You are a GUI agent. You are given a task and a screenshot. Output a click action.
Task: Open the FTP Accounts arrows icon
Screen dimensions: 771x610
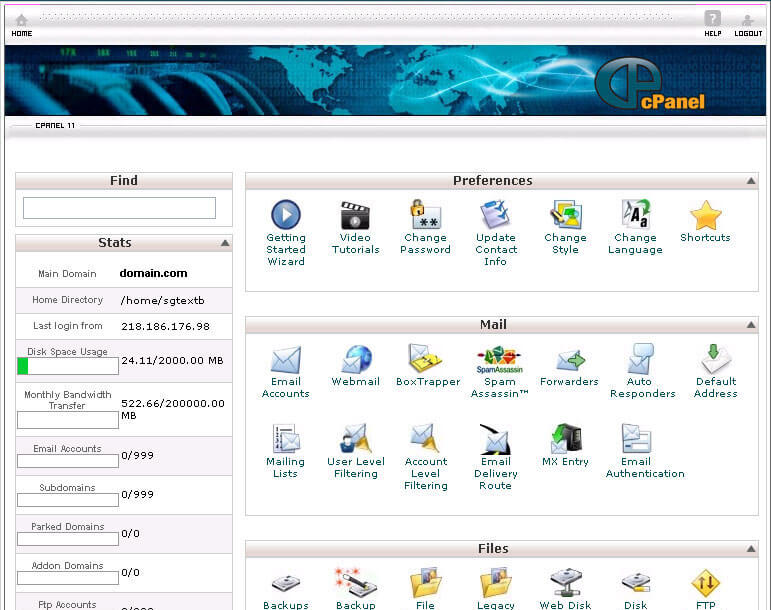(x=705, y=583)
